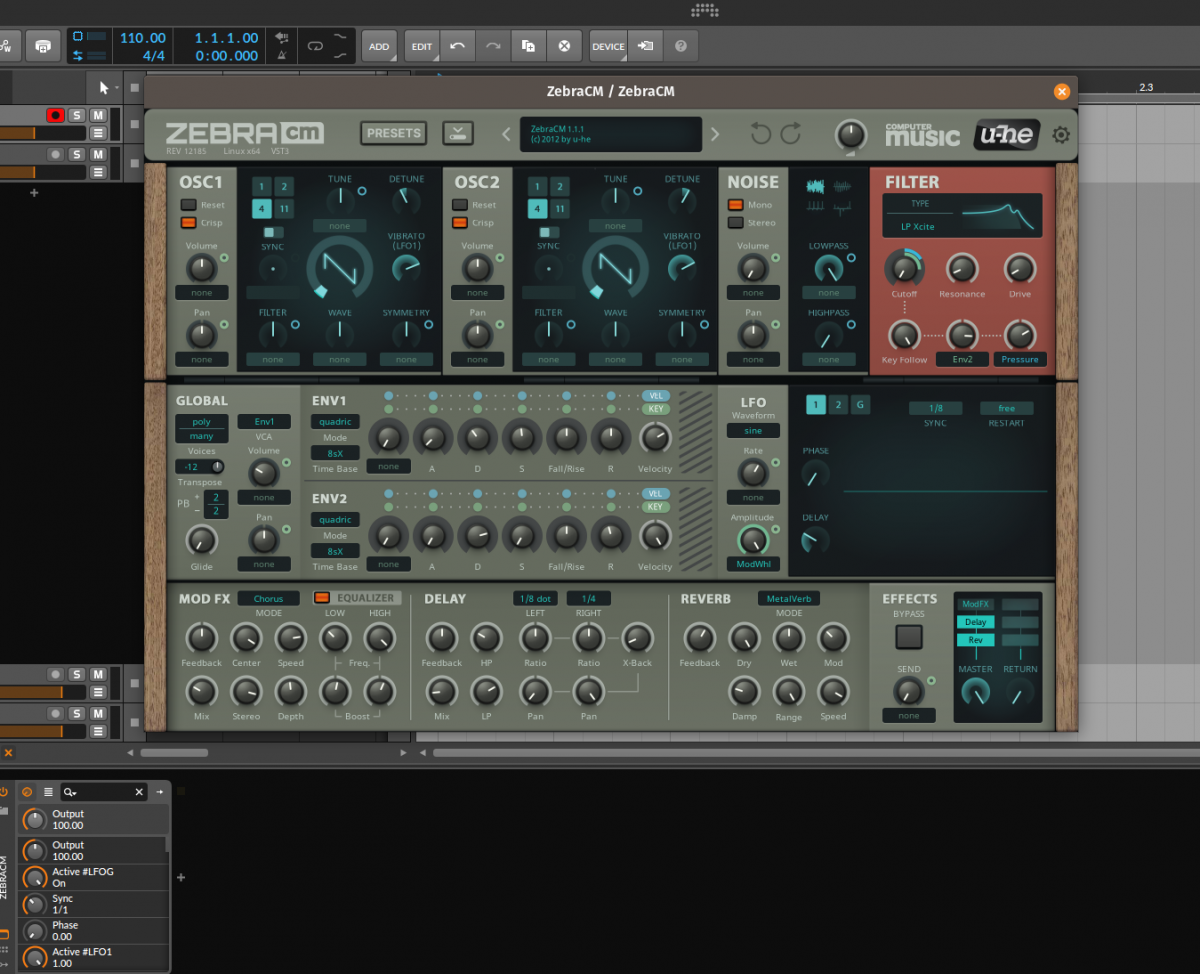This screenshot has height=974, width=1200.
Task: Switch to LFO tab 2
Action: [x=838, y=405]
